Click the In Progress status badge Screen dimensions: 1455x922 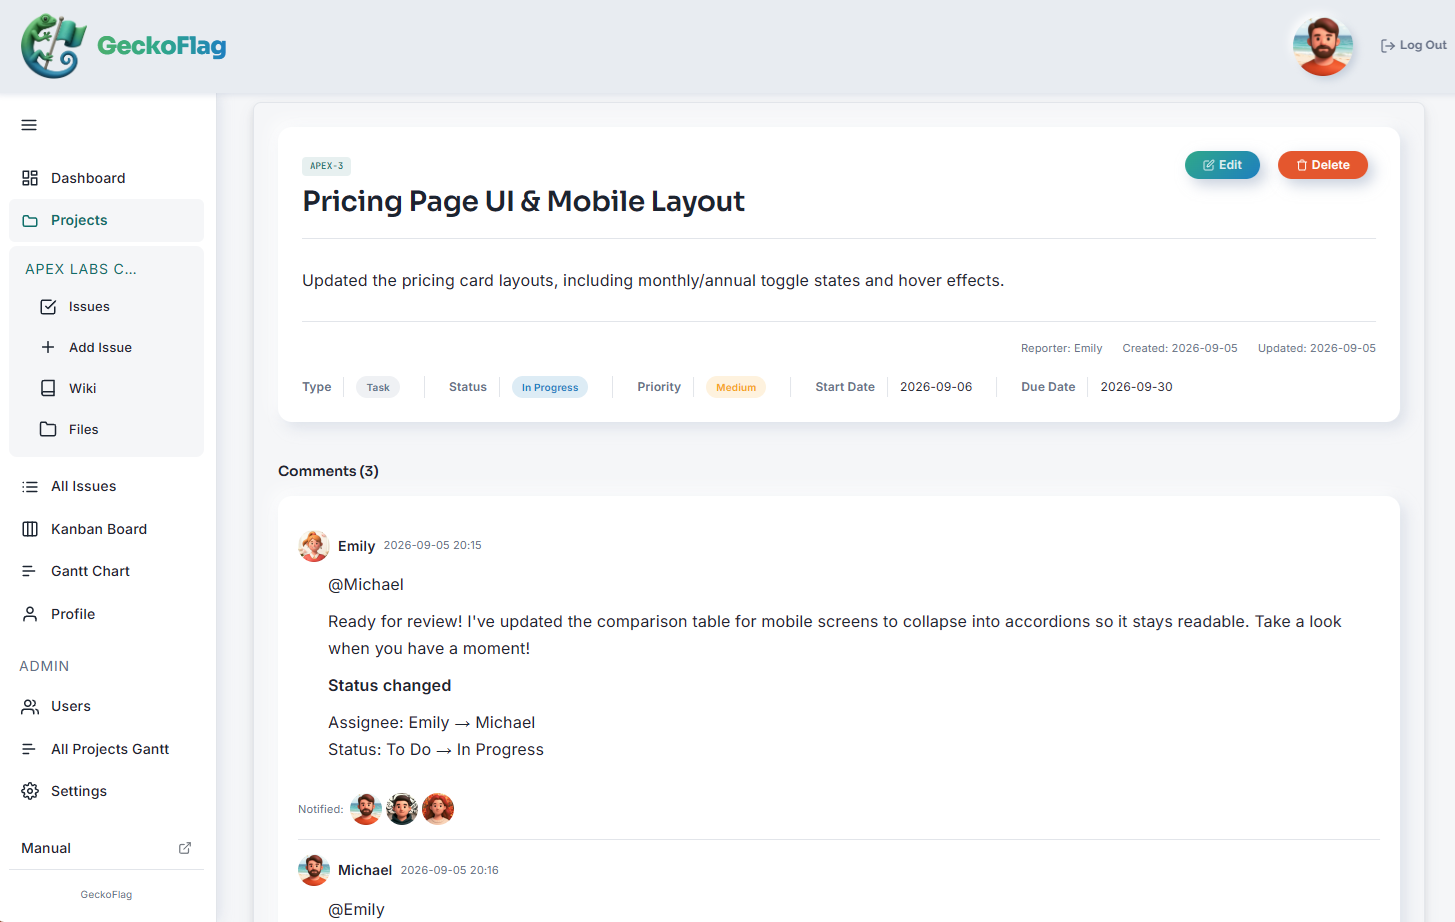[550, 387]
